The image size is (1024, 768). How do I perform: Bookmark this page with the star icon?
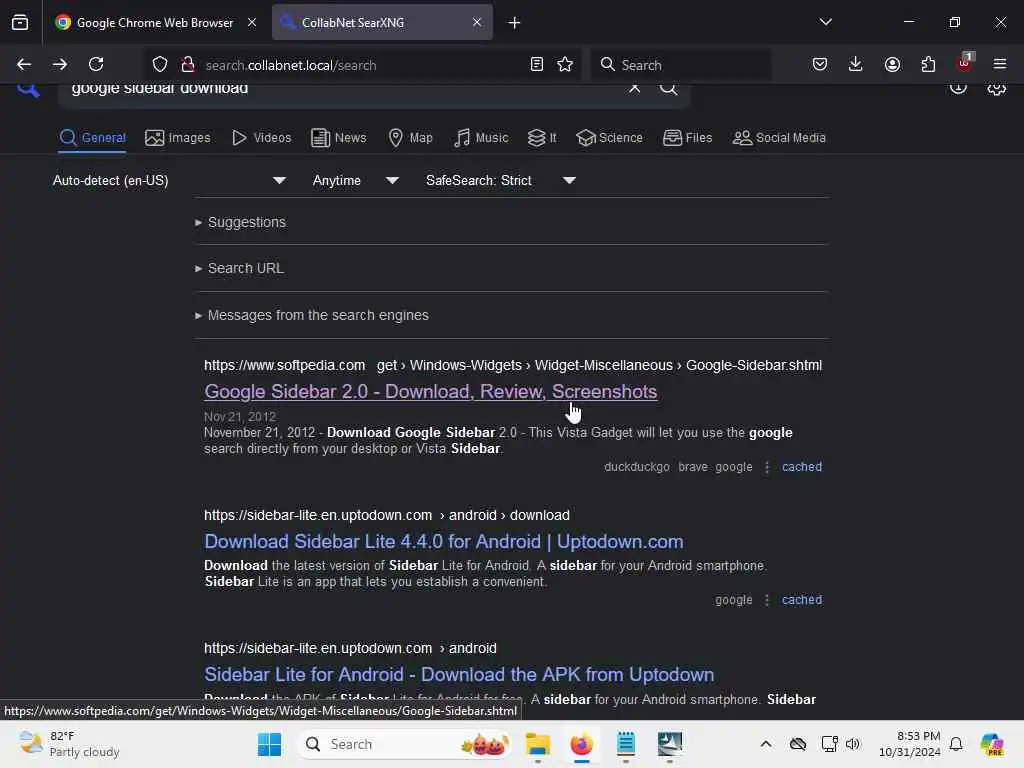click(565, 65)
